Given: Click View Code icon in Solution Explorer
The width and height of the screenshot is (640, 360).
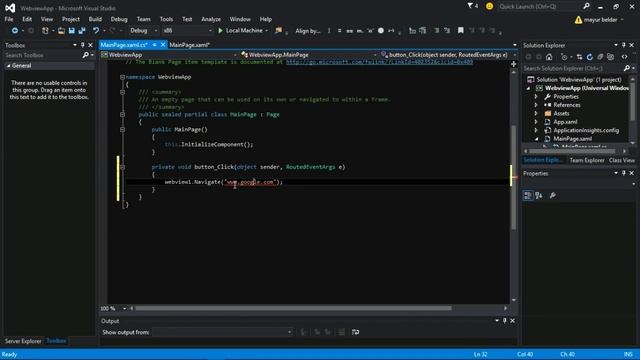Looking at the screenshot, I should click(x=624, y=57).
